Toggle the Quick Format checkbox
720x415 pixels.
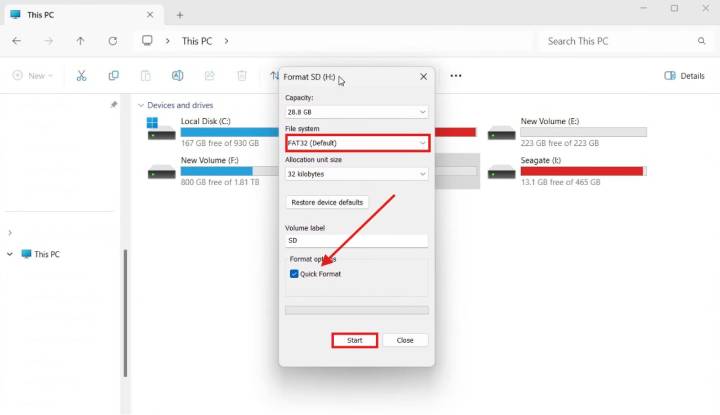point(294,274)
